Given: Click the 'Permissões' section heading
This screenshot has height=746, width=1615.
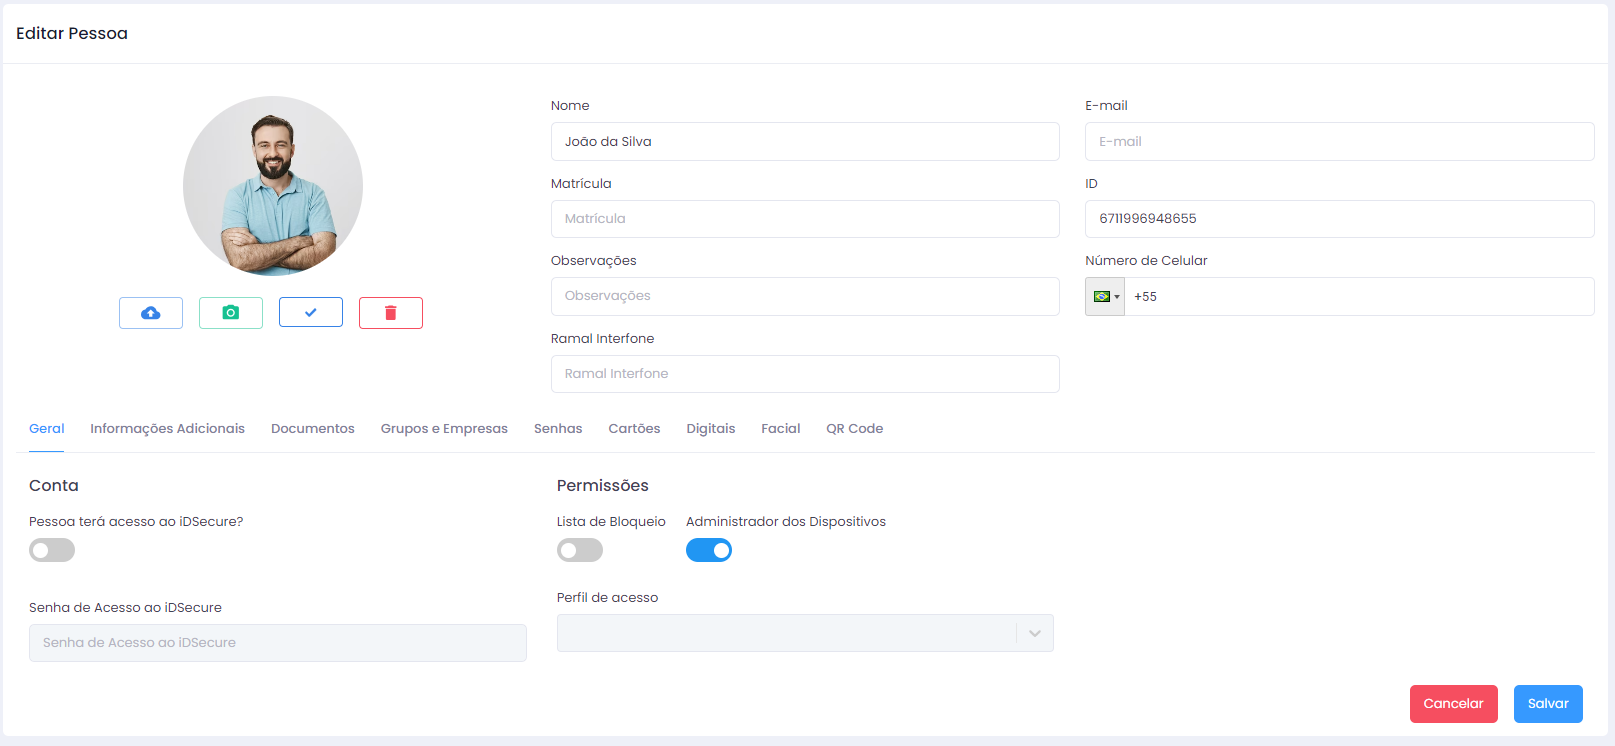Looking at the screenshot, I should (603, 486).
